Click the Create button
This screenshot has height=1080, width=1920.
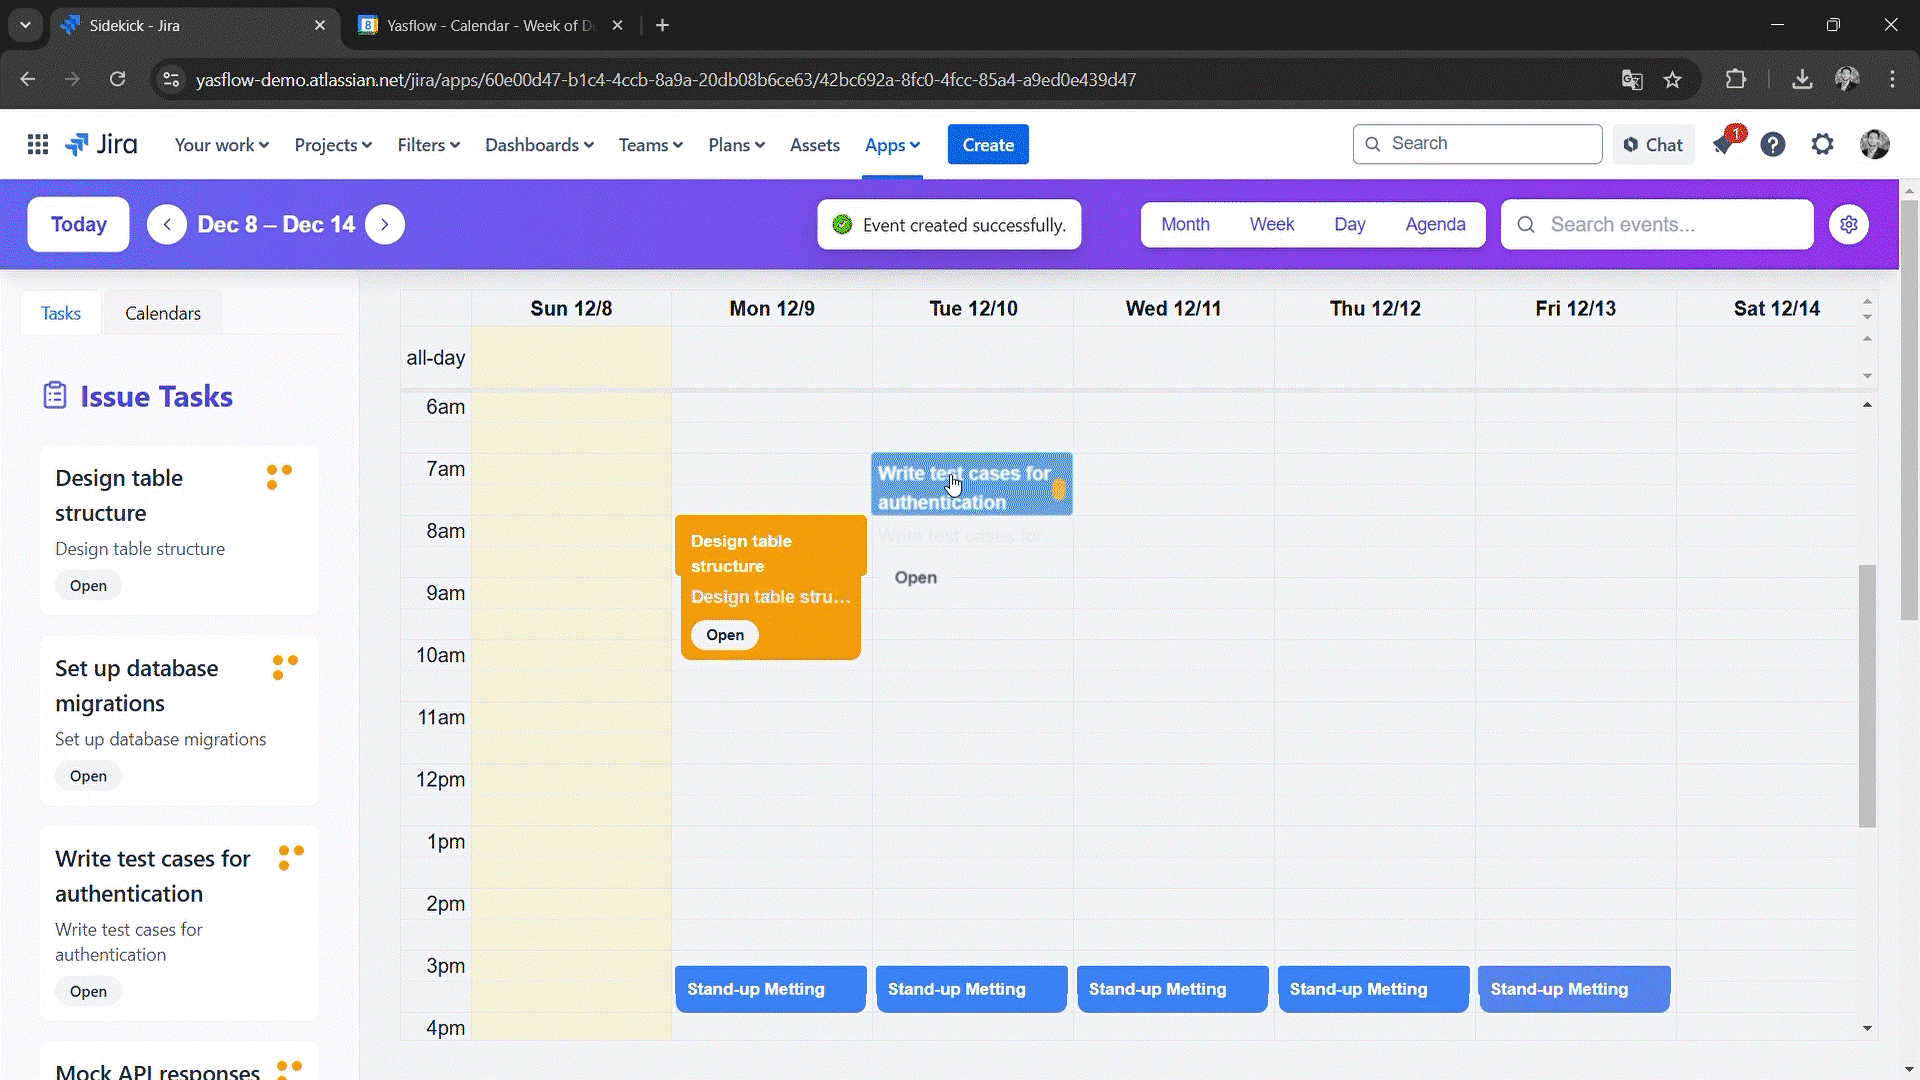pyautogui.click(x=988, y=145)
